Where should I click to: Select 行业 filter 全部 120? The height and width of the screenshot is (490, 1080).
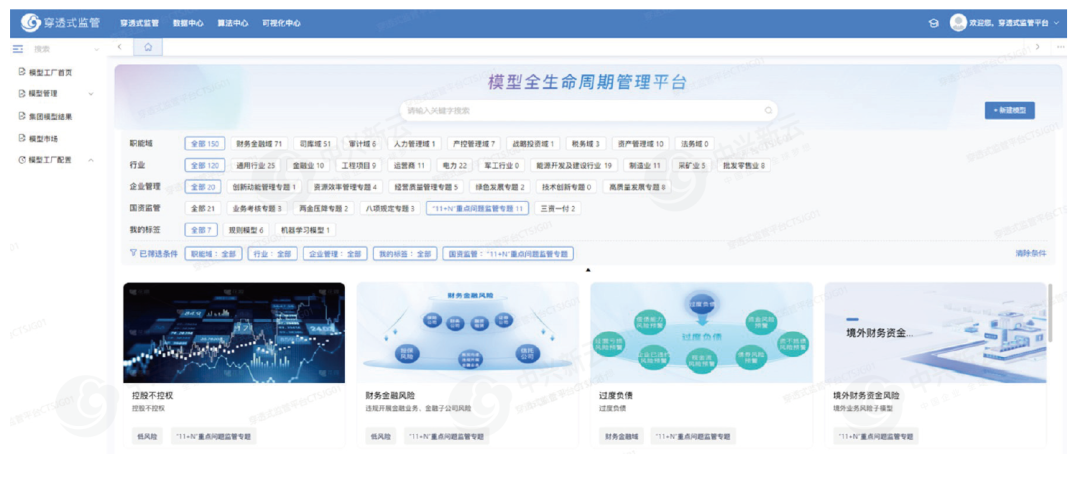click(205, 165)
